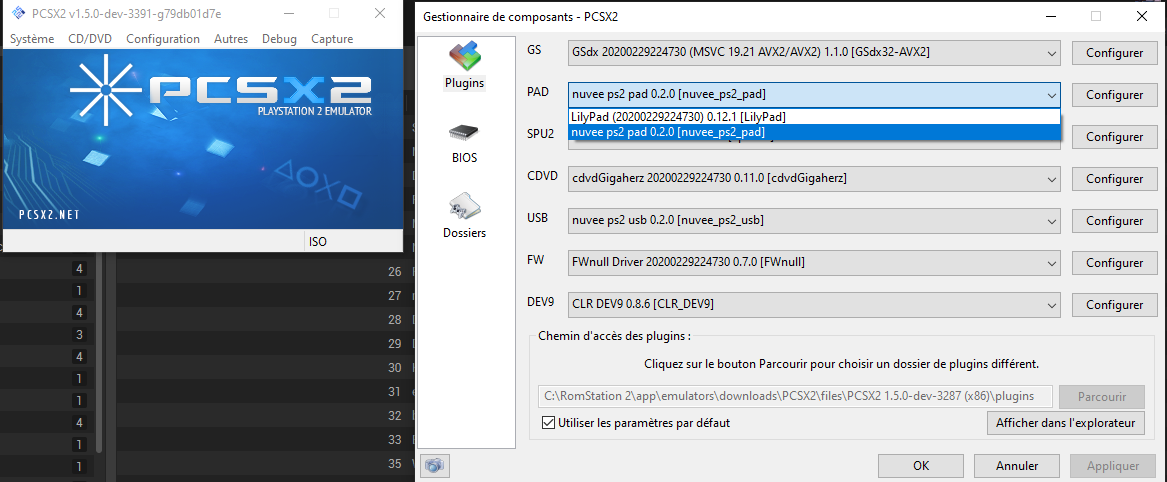Click Configurer for the DEV9 plugin

pos(1114,305)
